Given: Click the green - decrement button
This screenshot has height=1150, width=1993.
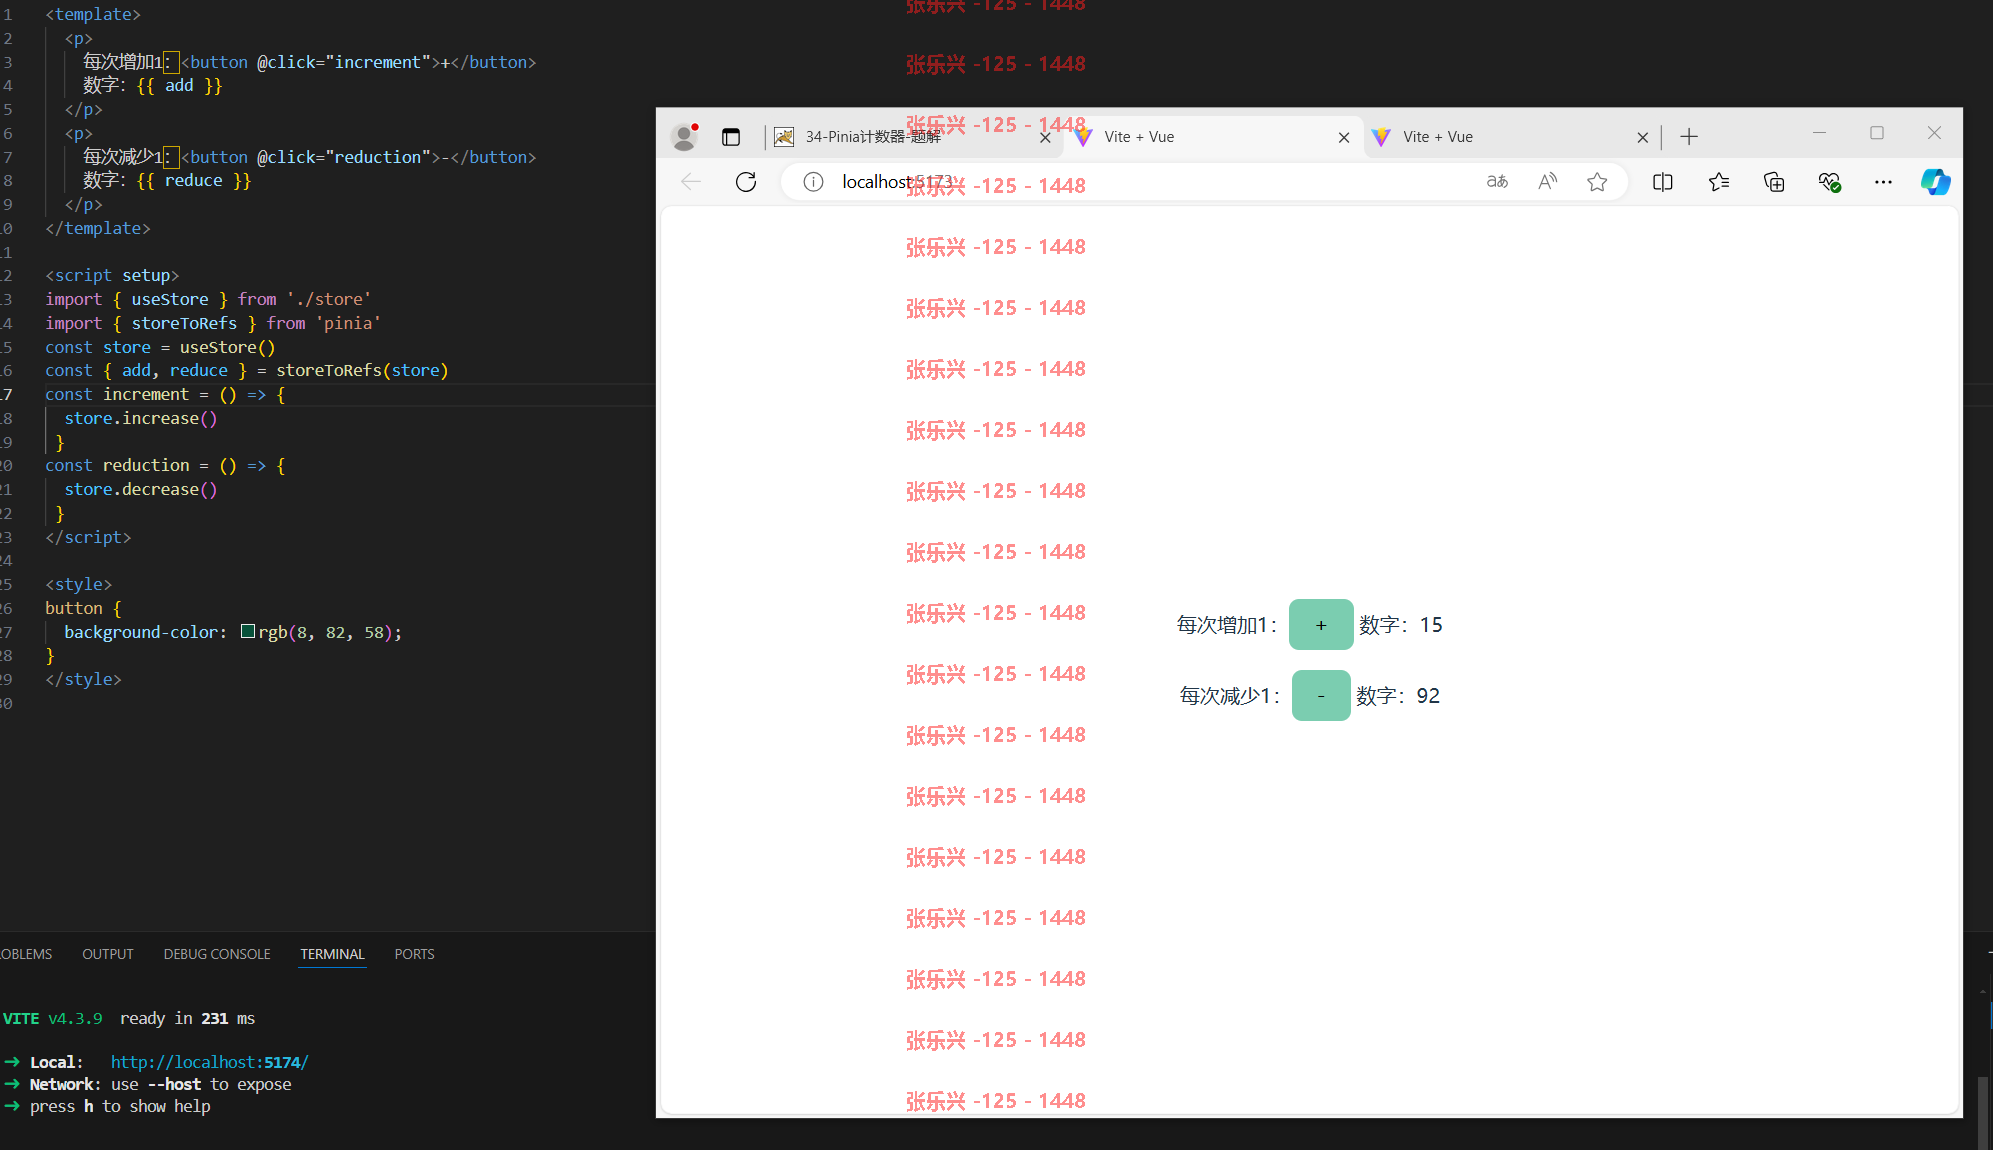Looking at the screenshot, I should click(1321, 696).
